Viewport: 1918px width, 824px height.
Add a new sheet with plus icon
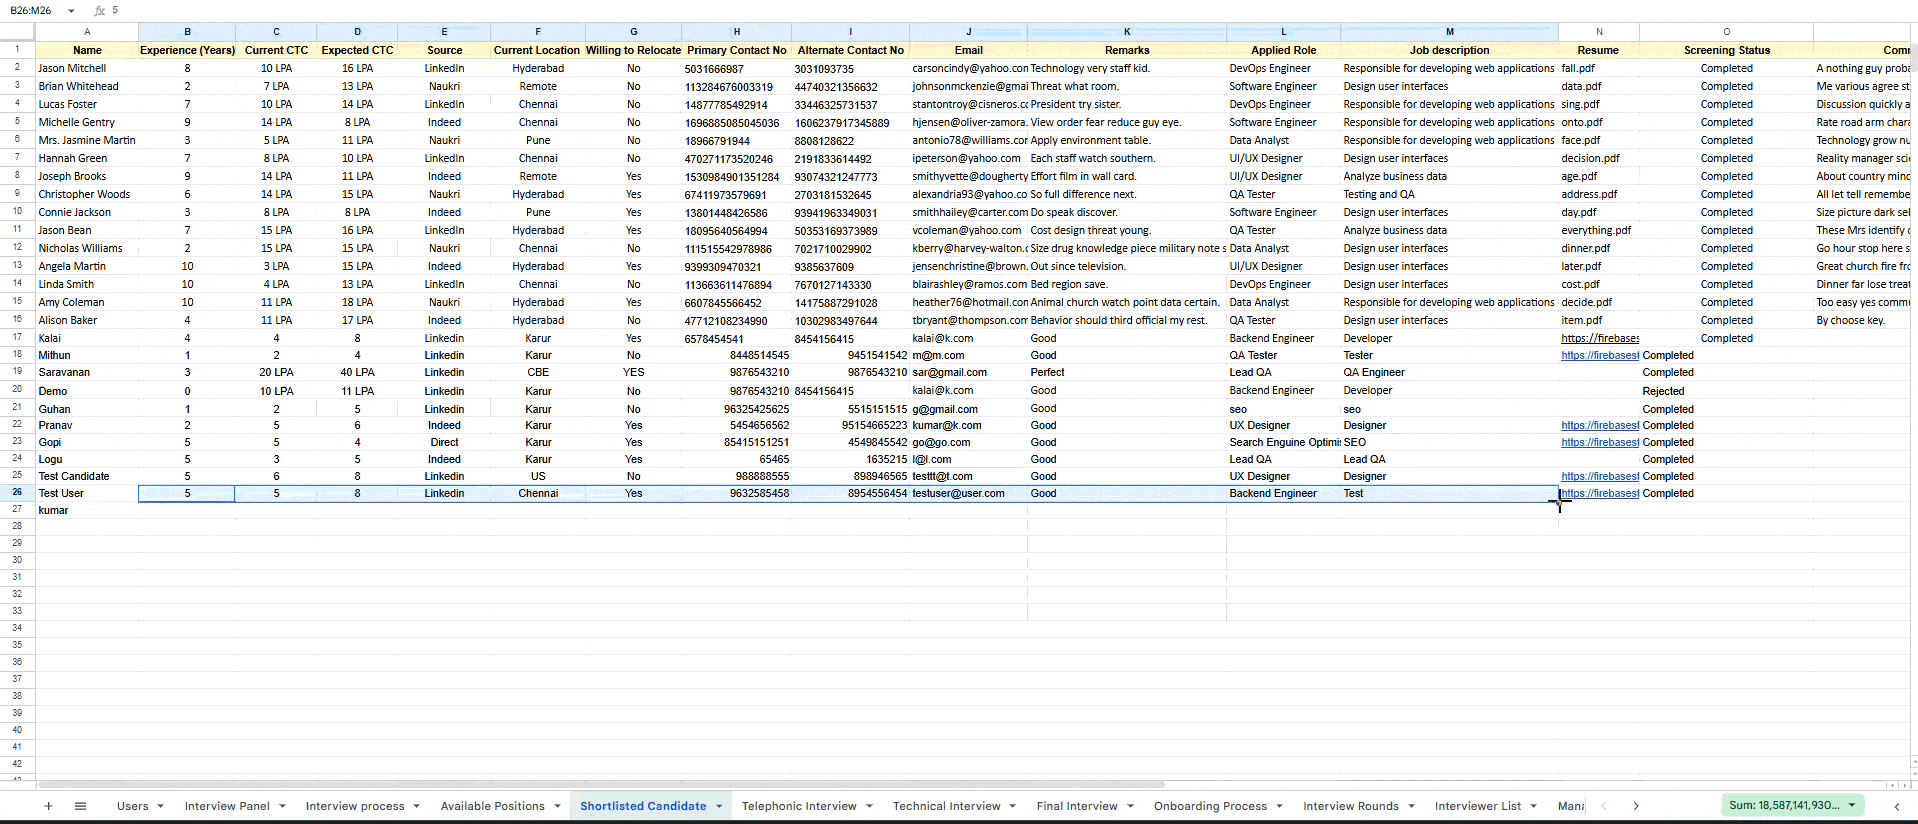pos(48,806)
